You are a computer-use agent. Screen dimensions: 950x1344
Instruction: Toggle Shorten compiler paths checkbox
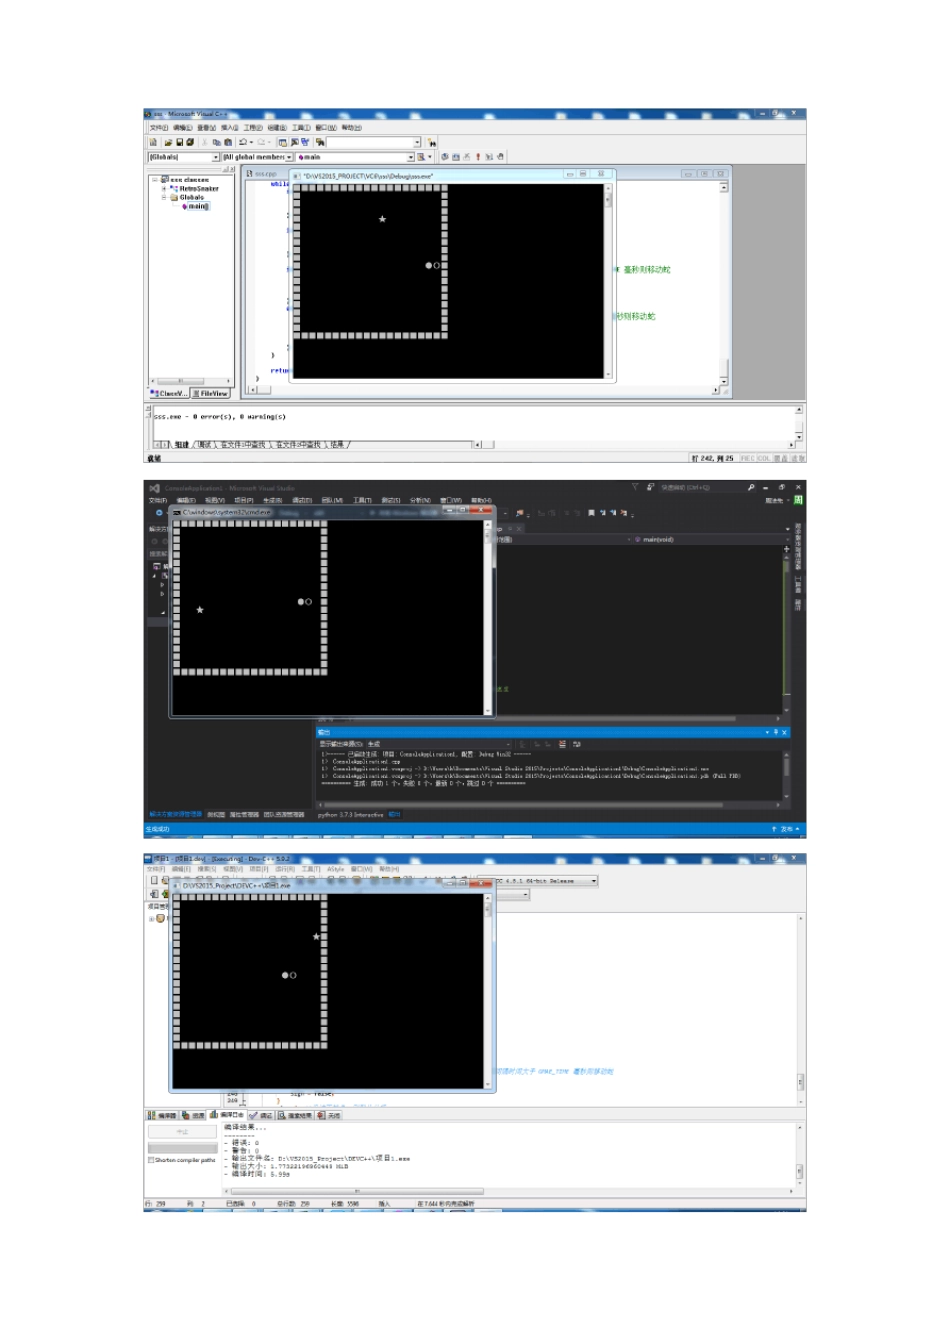click(x=151, y=1160)
